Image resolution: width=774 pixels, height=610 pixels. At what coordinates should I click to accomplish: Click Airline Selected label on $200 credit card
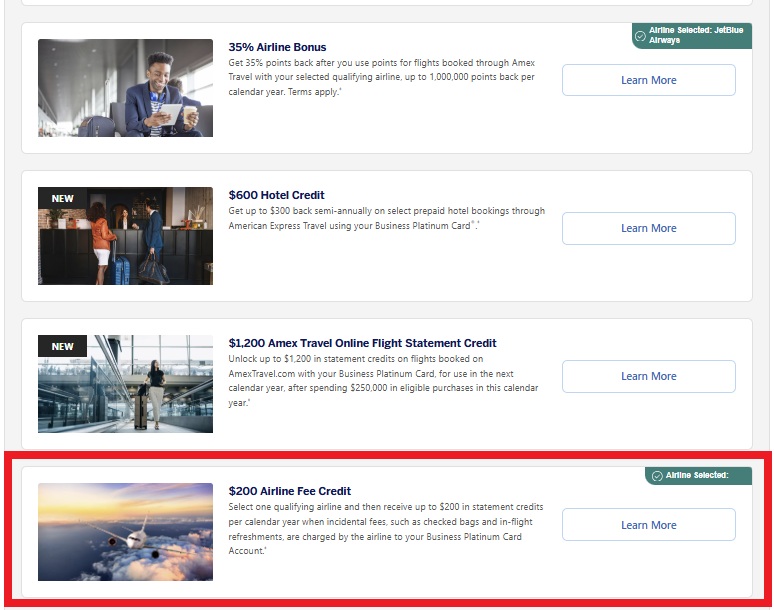pos(696,475)
